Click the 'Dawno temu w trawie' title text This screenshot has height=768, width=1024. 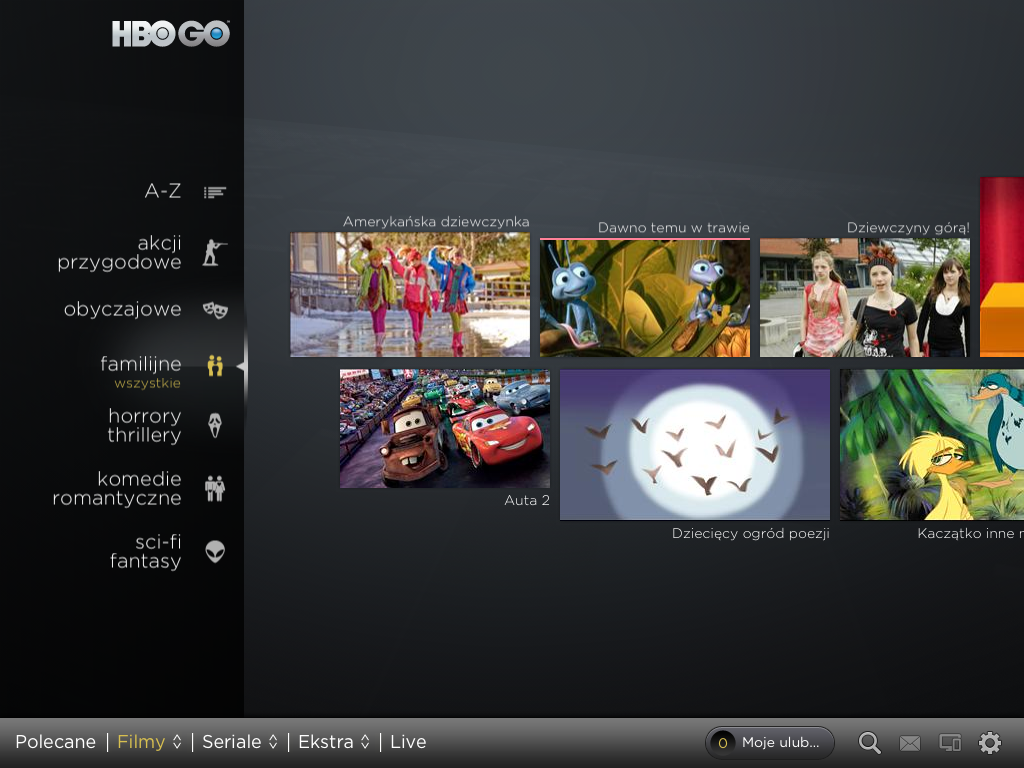coord(674,228)
